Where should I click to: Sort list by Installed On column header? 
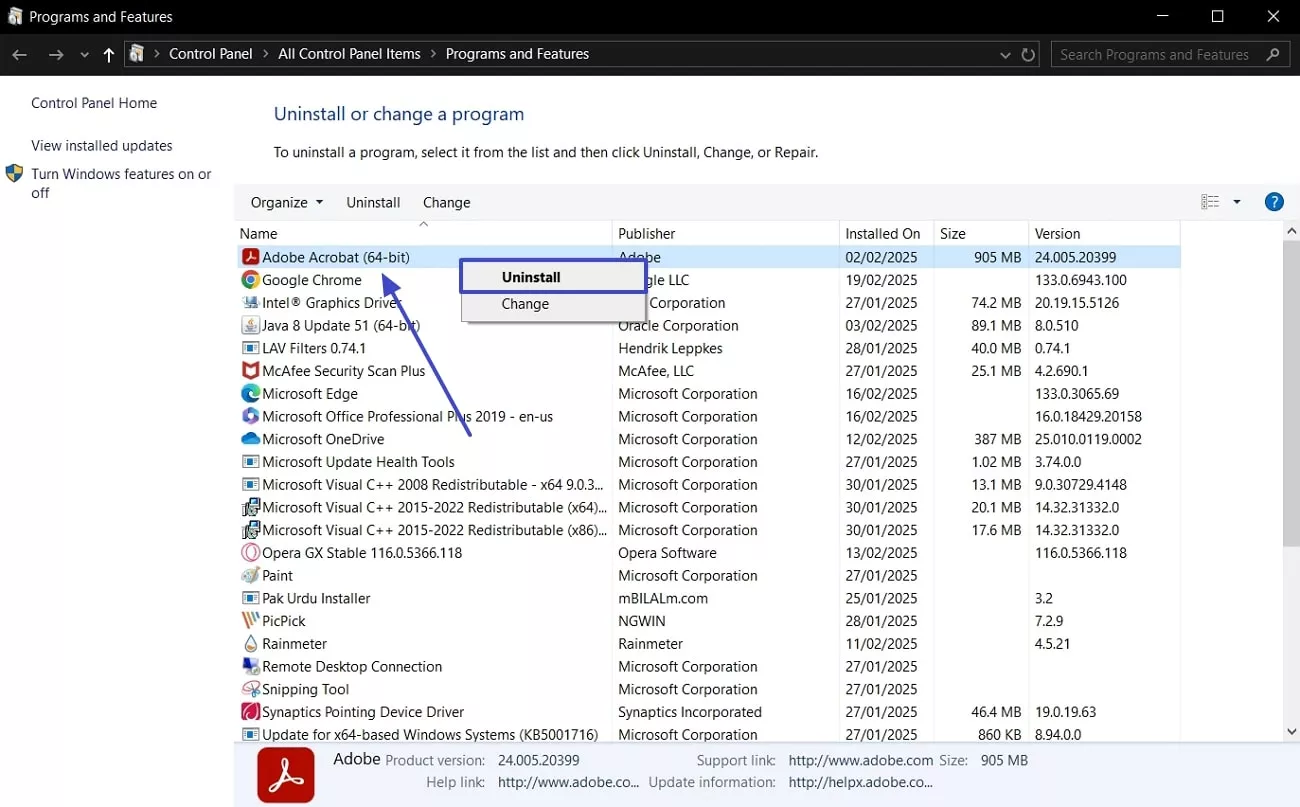[887, 234]
